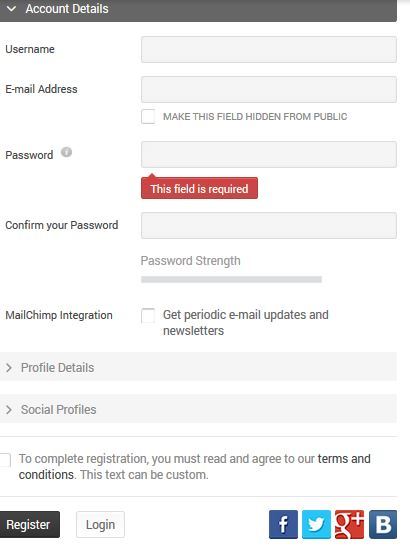Click the Confirm your Password field
The image size is (410, 549).
pyautogui.click(x=269, y=225)
